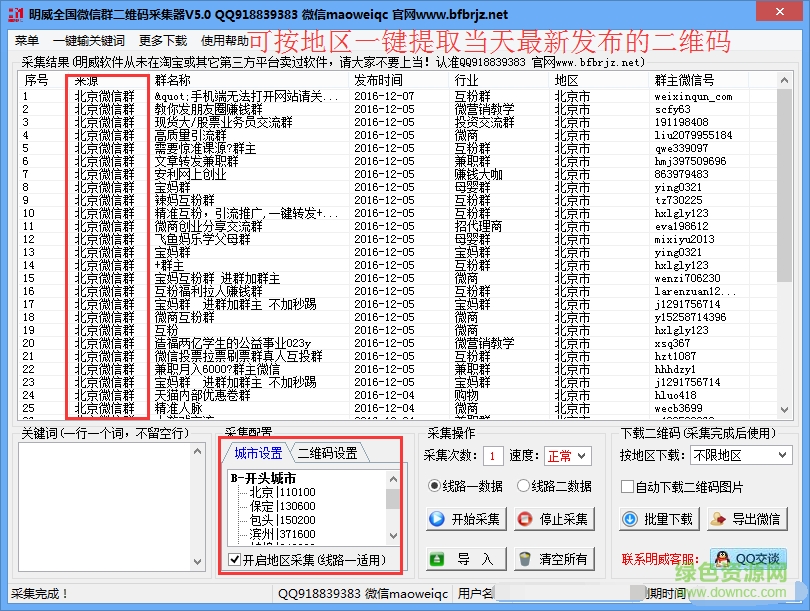Click the 导入 import icon button
This screenshot has width=810, height=611.
tap(438, 556)
